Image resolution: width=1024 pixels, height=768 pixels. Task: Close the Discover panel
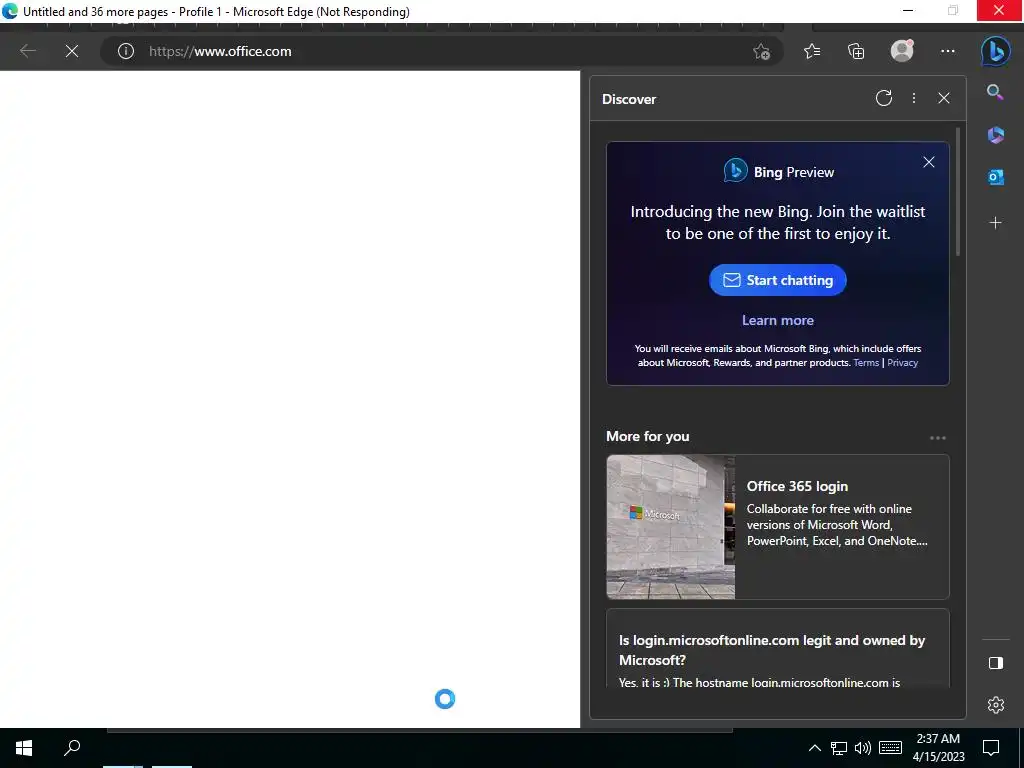click(x=944, y=98)
